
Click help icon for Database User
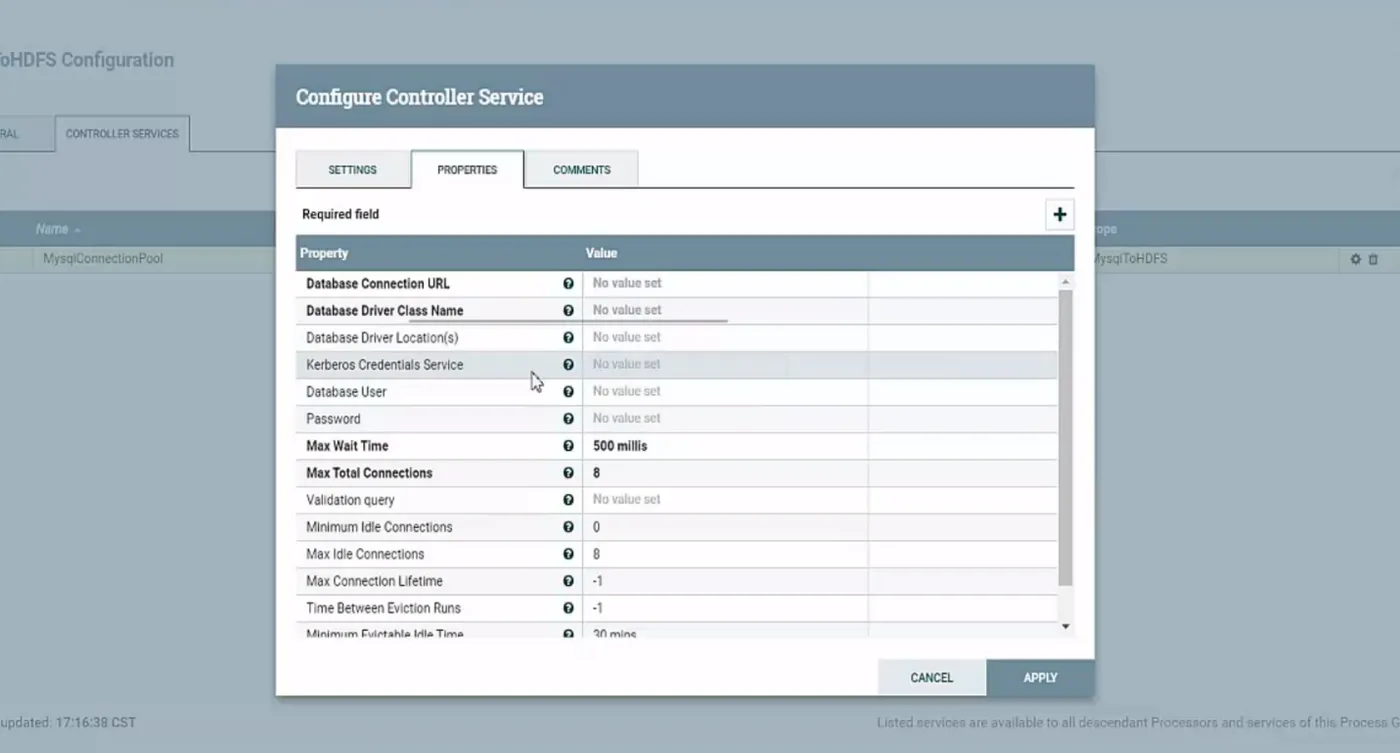(x=568, y=392)
